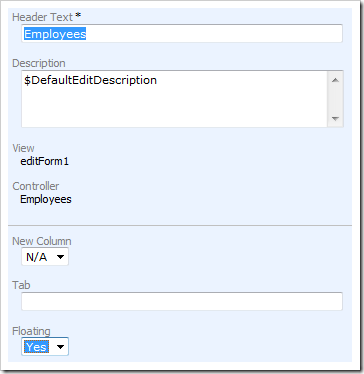The width and height of the screenshot is (364, 374).
Task: Click the Description scrollbar up arrow
Action: 335,80
